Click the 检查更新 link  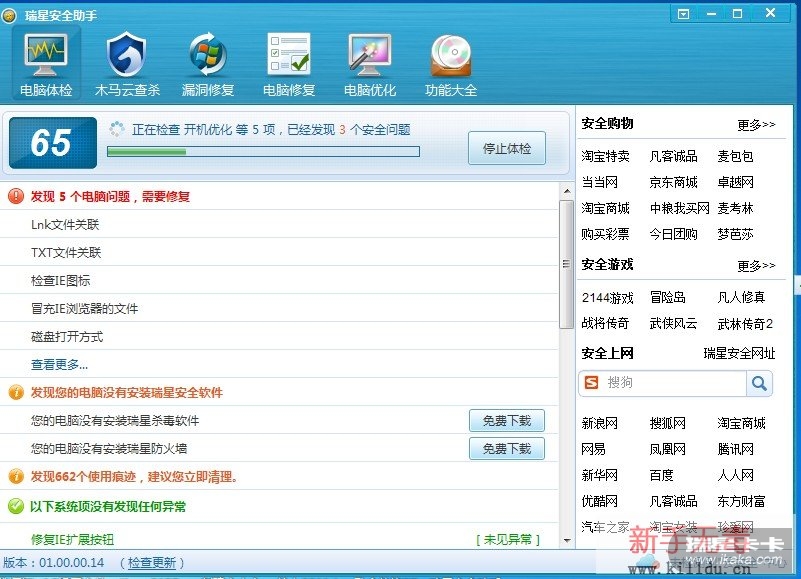[152, 563]
